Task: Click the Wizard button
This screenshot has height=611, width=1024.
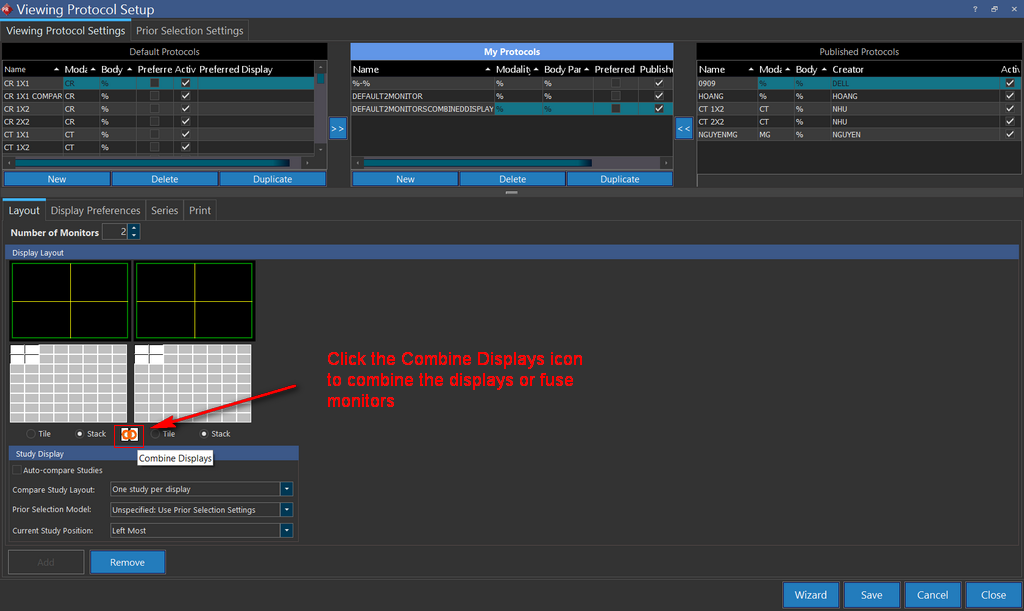Action: click(810, 595)
